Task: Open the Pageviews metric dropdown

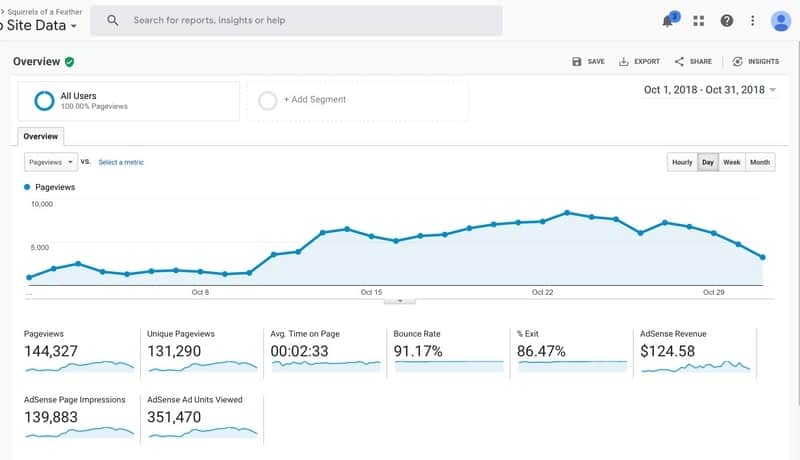Action: 51,162
